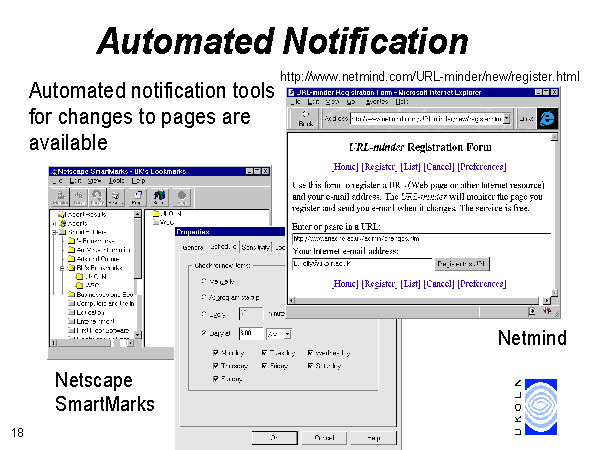Click the Help button in Properties dialog
This screenshot has height=450, width=600.
coord(374,438)
